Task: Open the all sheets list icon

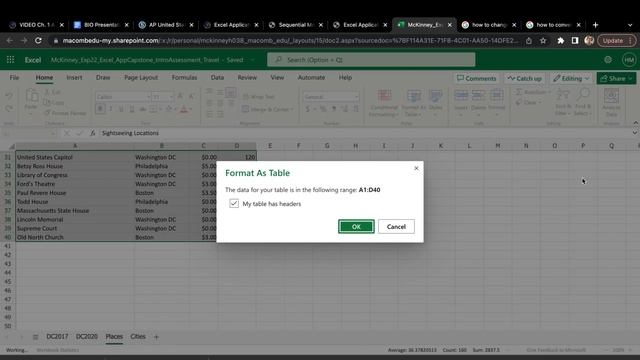Action: (x=36, y=337)
